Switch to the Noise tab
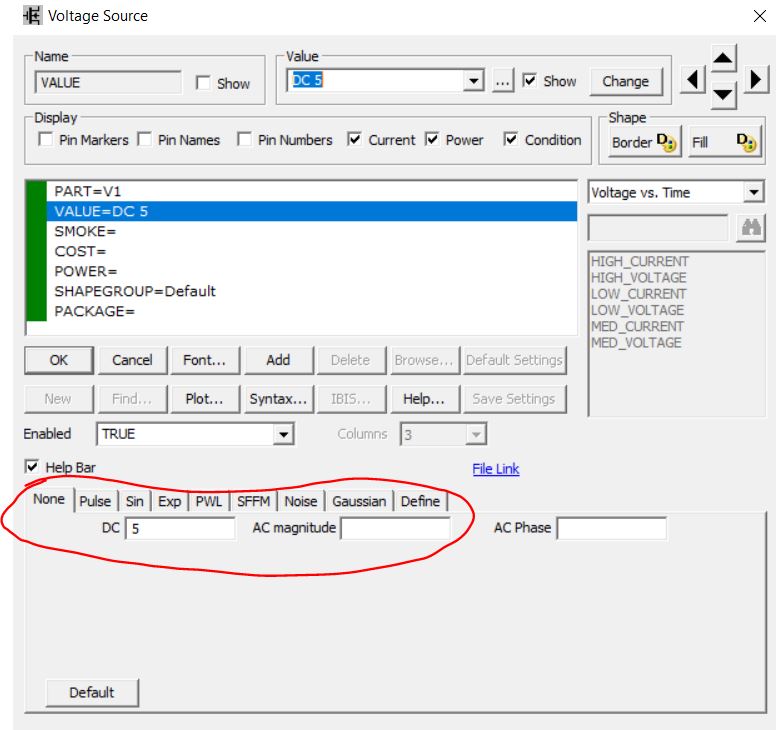776x730 pixels. tap(300, 501)
